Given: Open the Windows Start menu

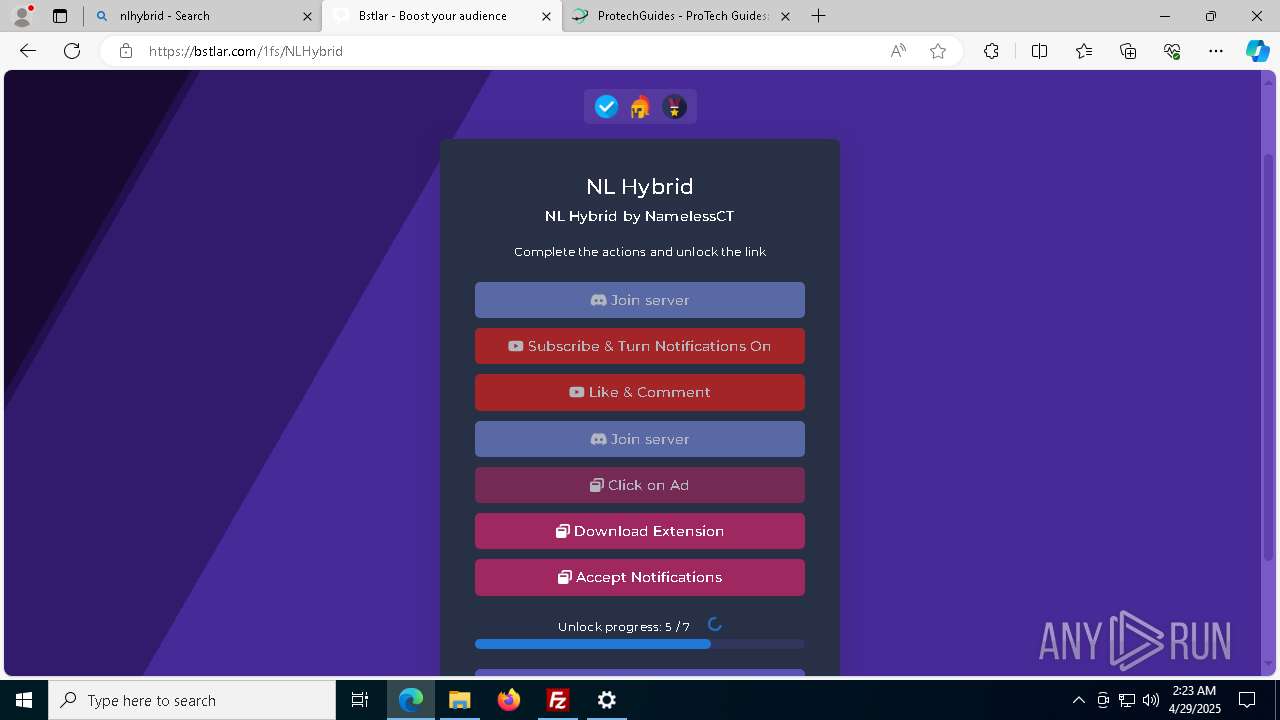Looking at the screenshot, I should click(24, 700).
